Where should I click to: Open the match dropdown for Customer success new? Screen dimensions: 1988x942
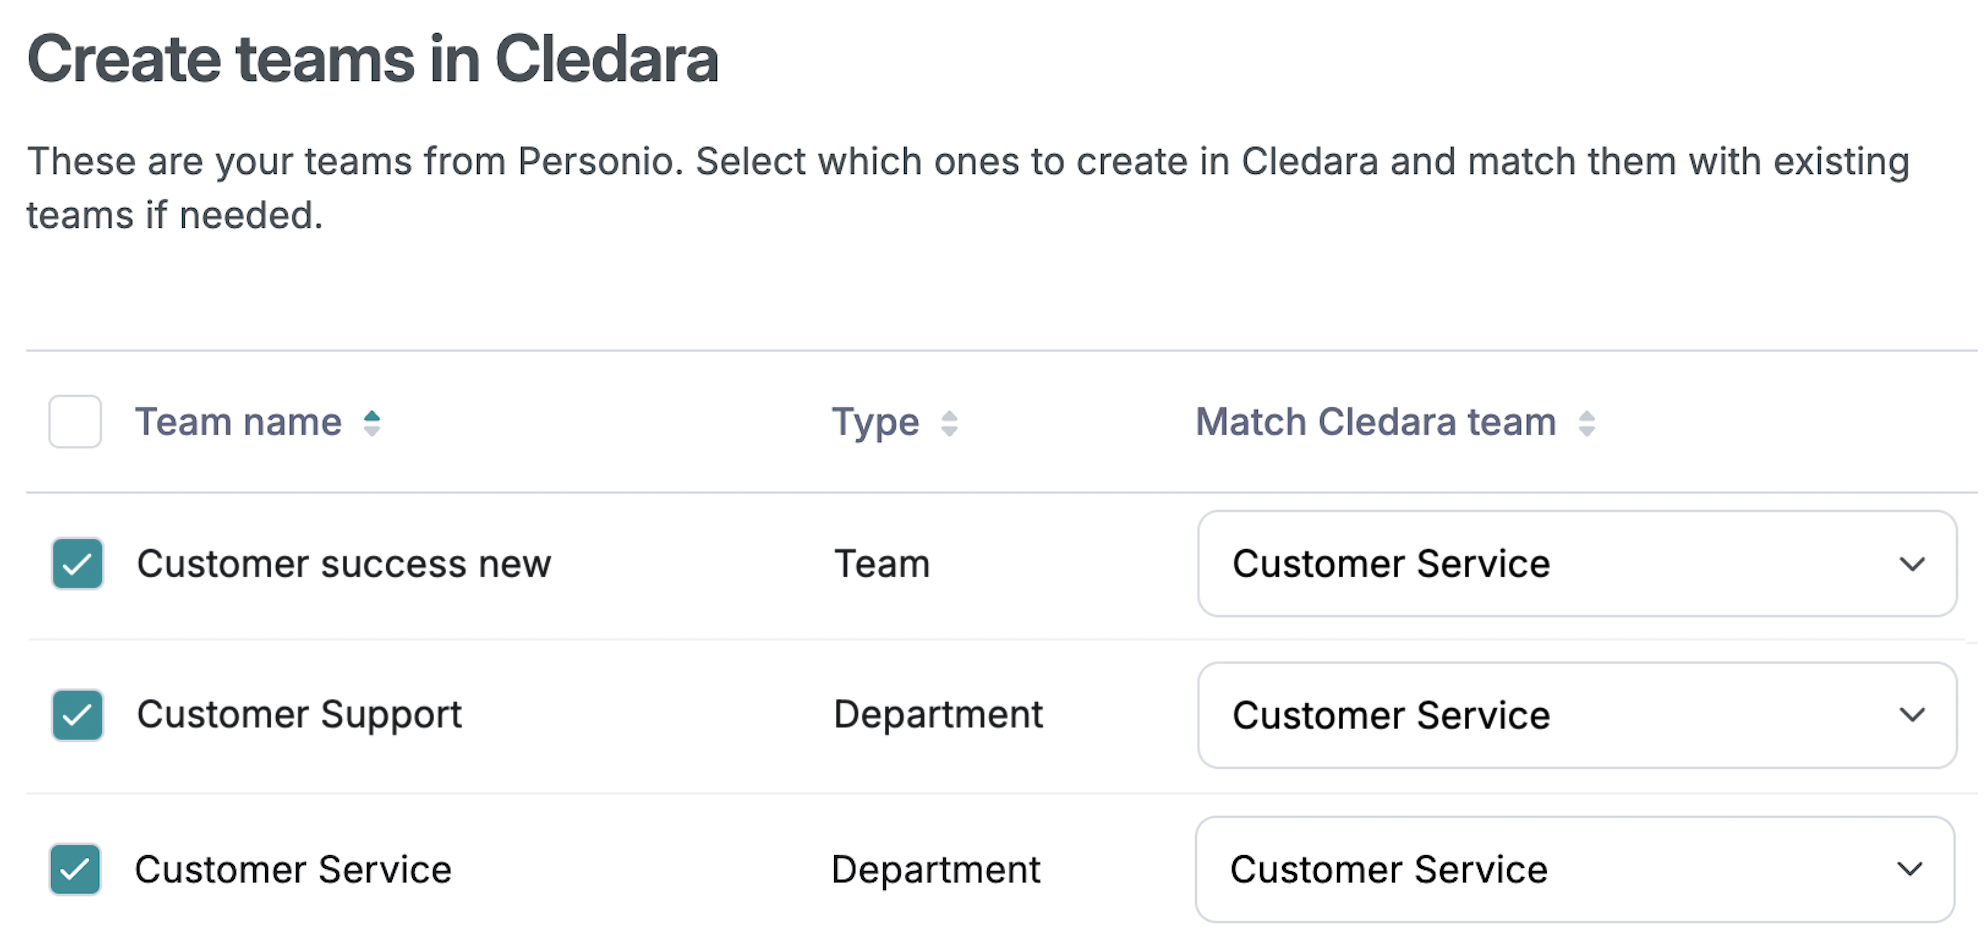(1576, 564)
